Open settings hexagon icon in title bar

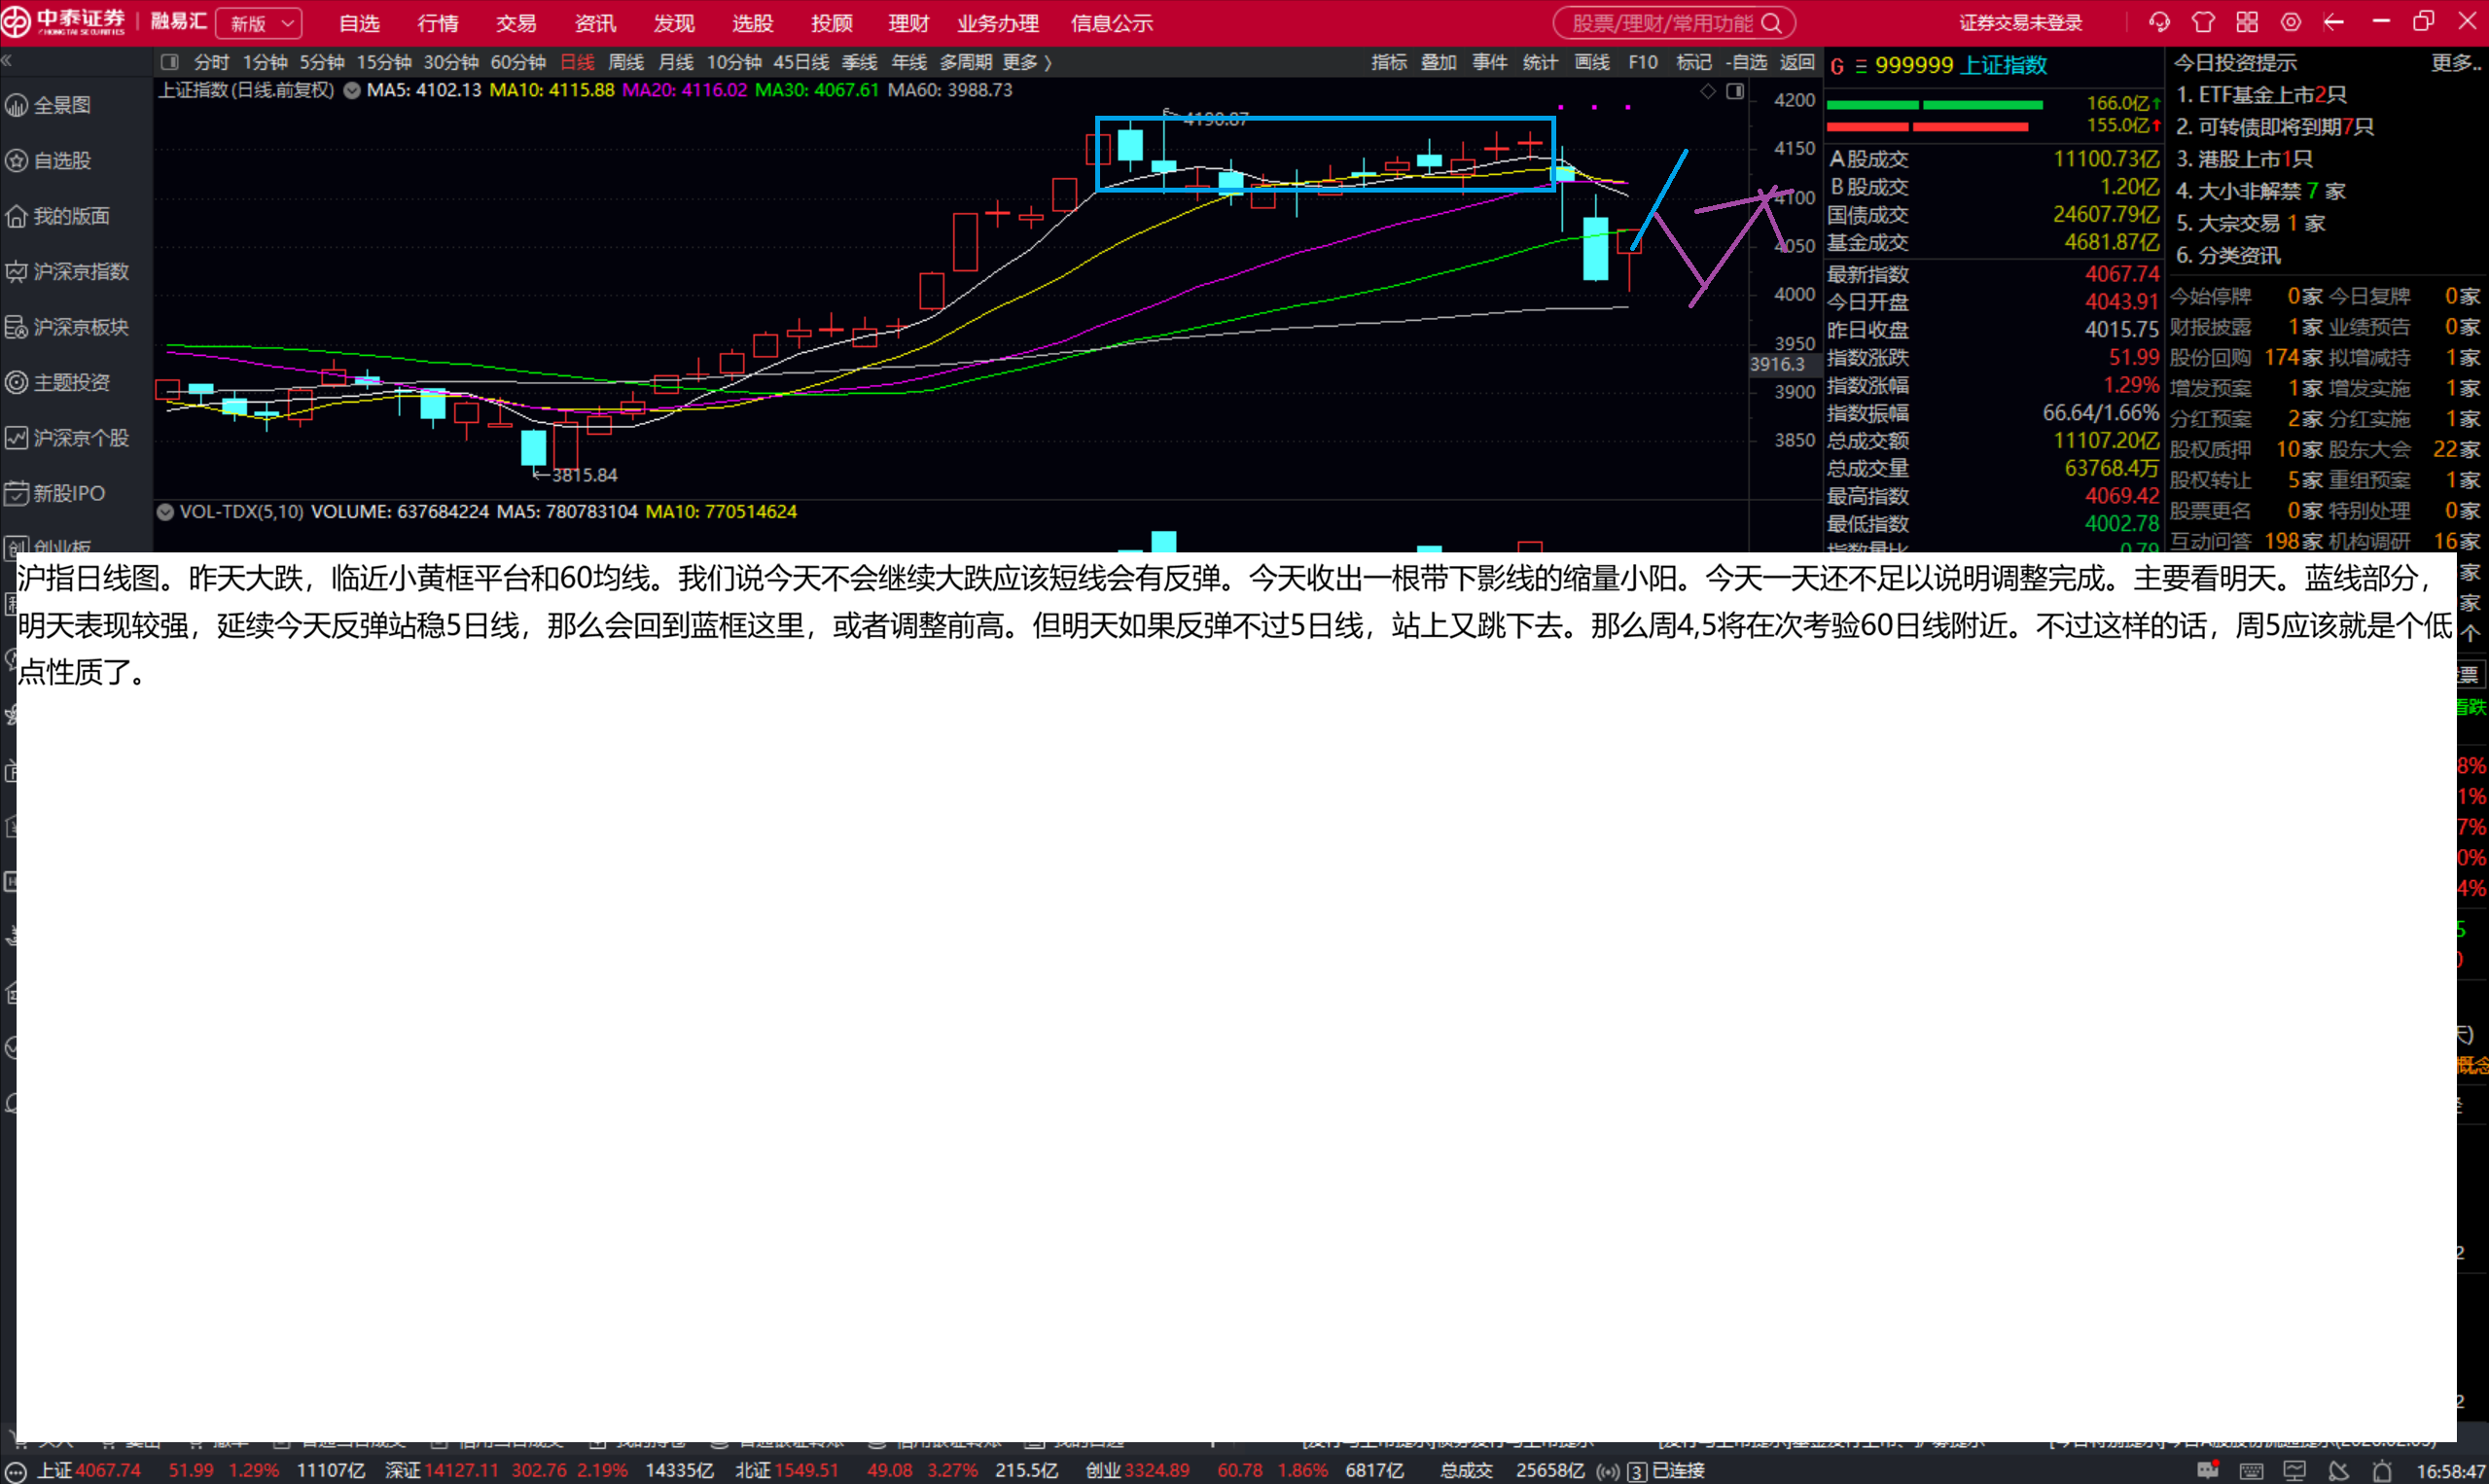[2291, 22]
